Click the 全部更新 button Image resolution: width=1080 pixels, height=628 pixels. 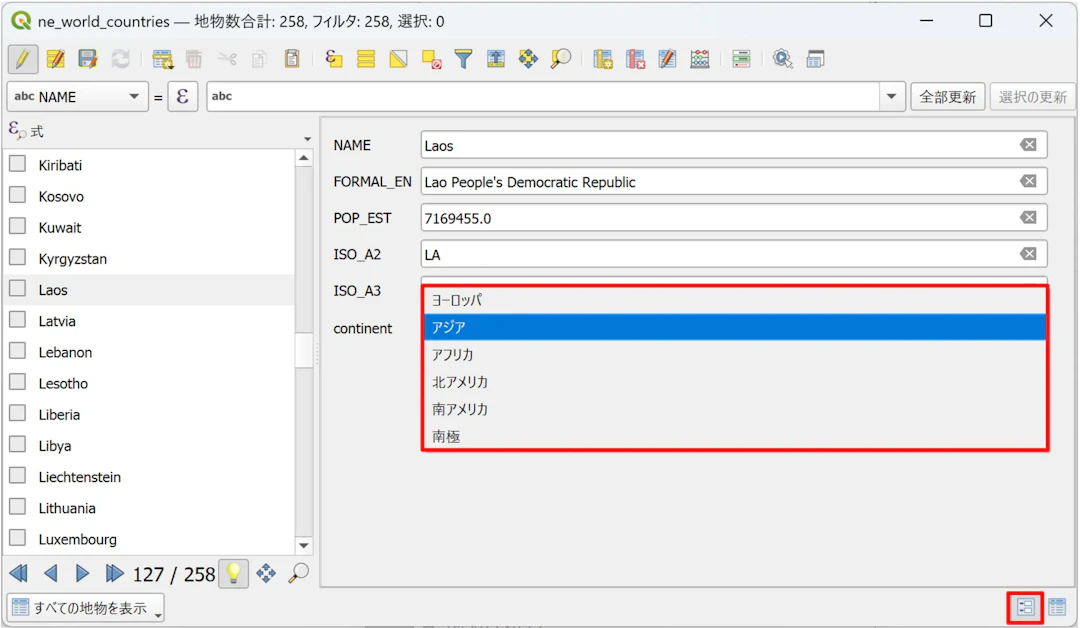tap(948, 96)
